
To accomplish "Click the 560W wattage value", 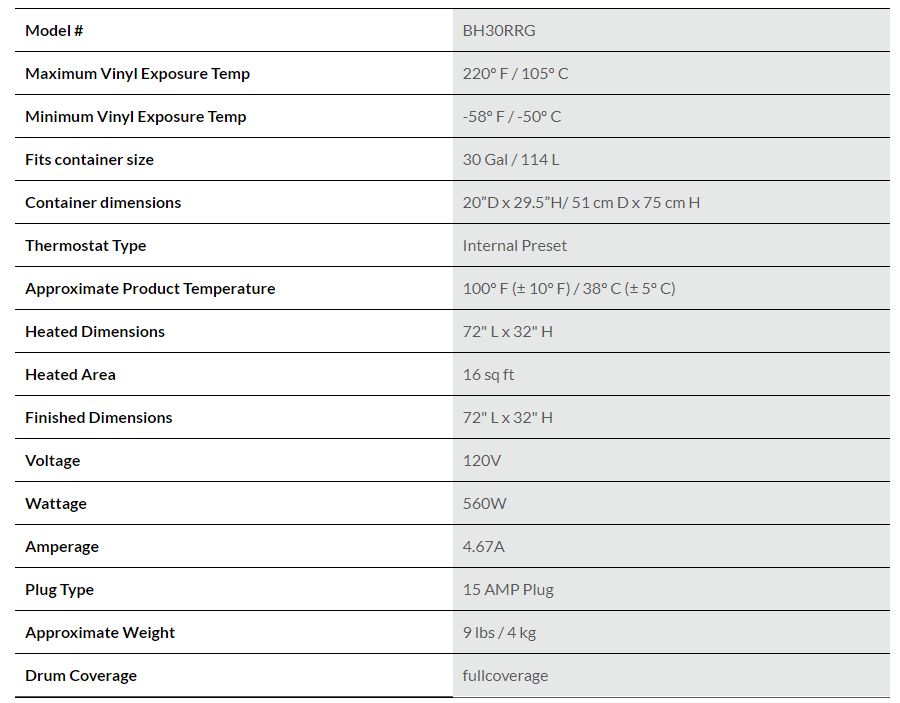I will [x=484, y=504].
